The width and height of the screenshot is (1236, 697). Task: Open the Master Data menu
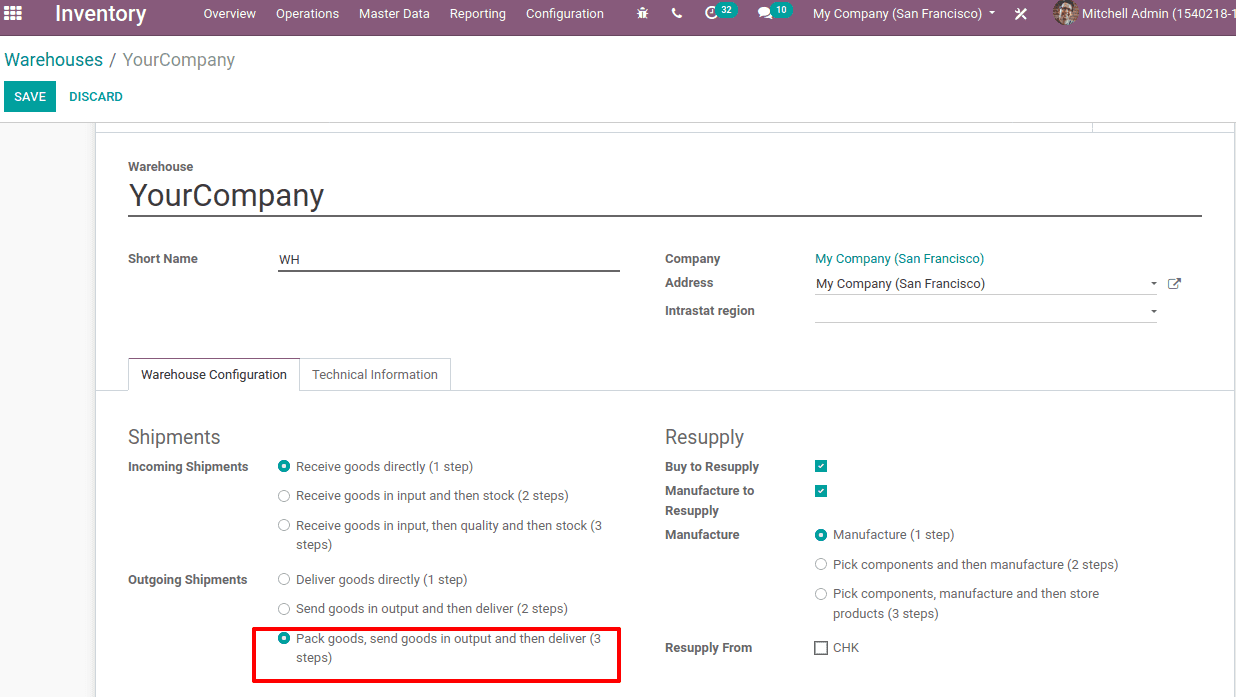click(x=394, y=14)
